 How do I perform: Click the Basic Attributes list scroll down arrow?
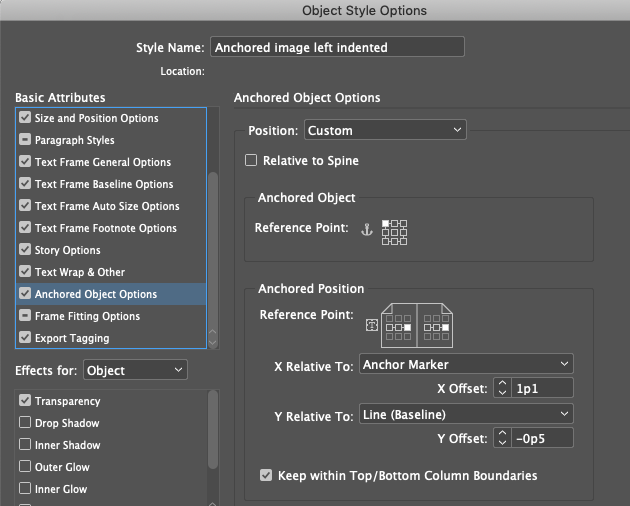[213, 343]
